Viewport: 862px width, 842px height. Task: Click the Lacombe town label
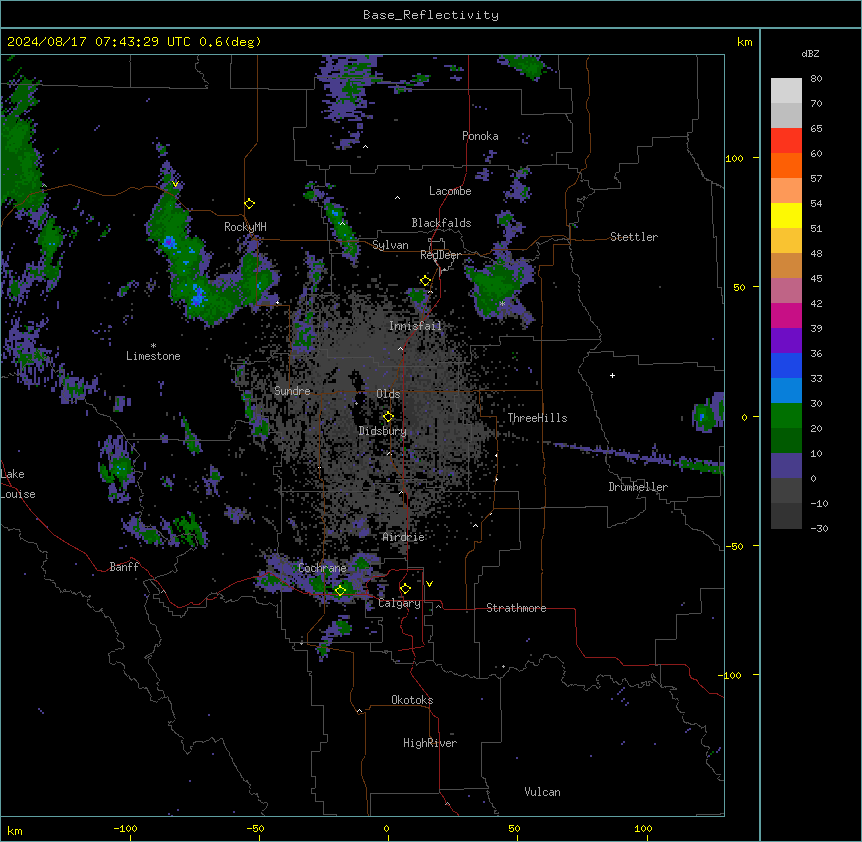click(x=450, y=191)
